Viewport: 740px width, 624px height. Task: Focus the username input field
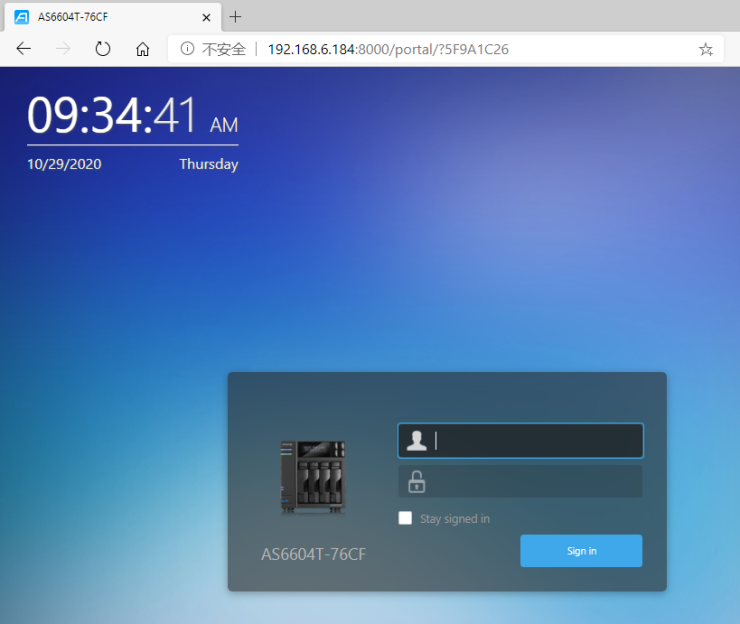click(x=521, y=440)
